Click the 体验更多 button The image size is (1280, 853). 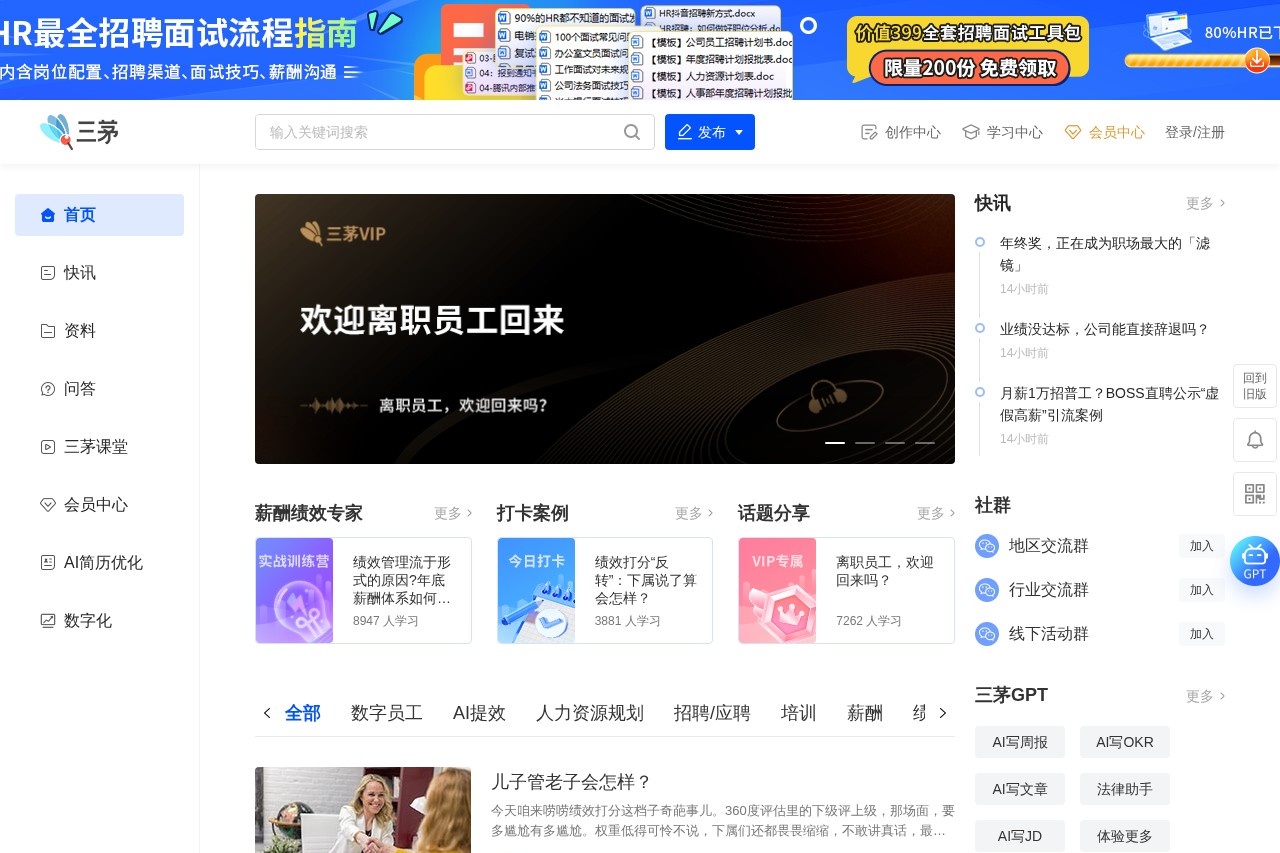1125,836
